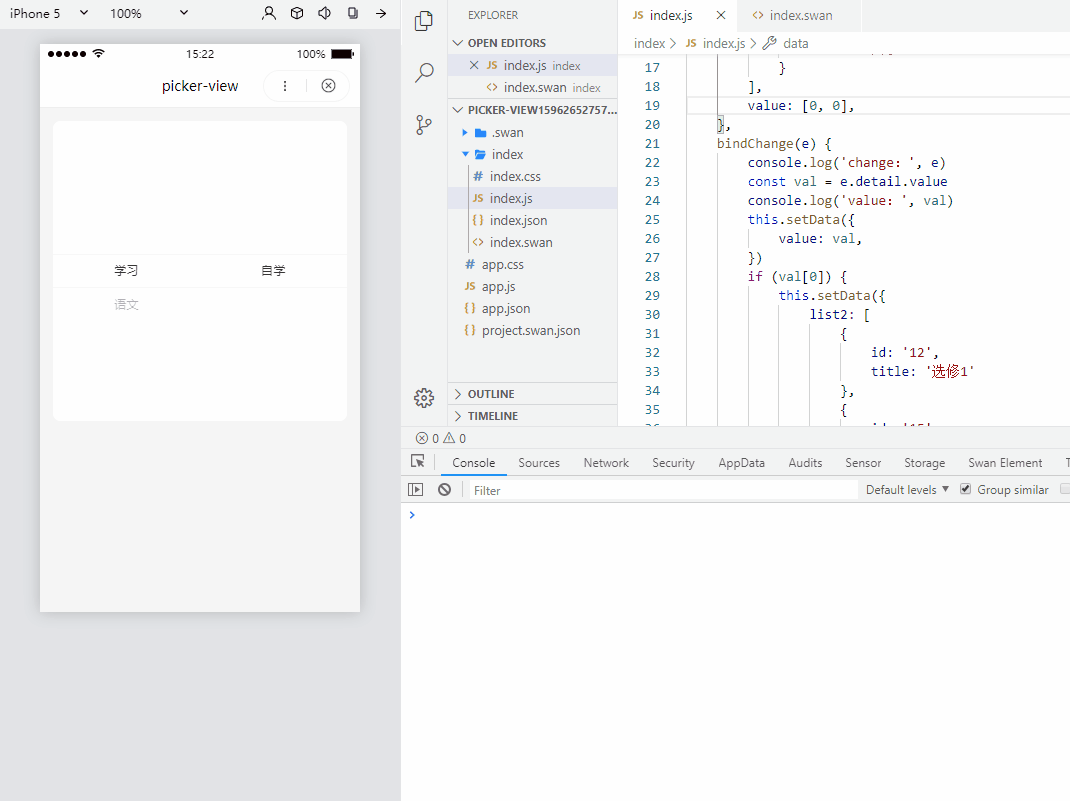The width and height of the screenshot is (1070, 801).
Task: Click the data breadcrumb in editor path
Action: pyautogui.click(x=796, y=44)
